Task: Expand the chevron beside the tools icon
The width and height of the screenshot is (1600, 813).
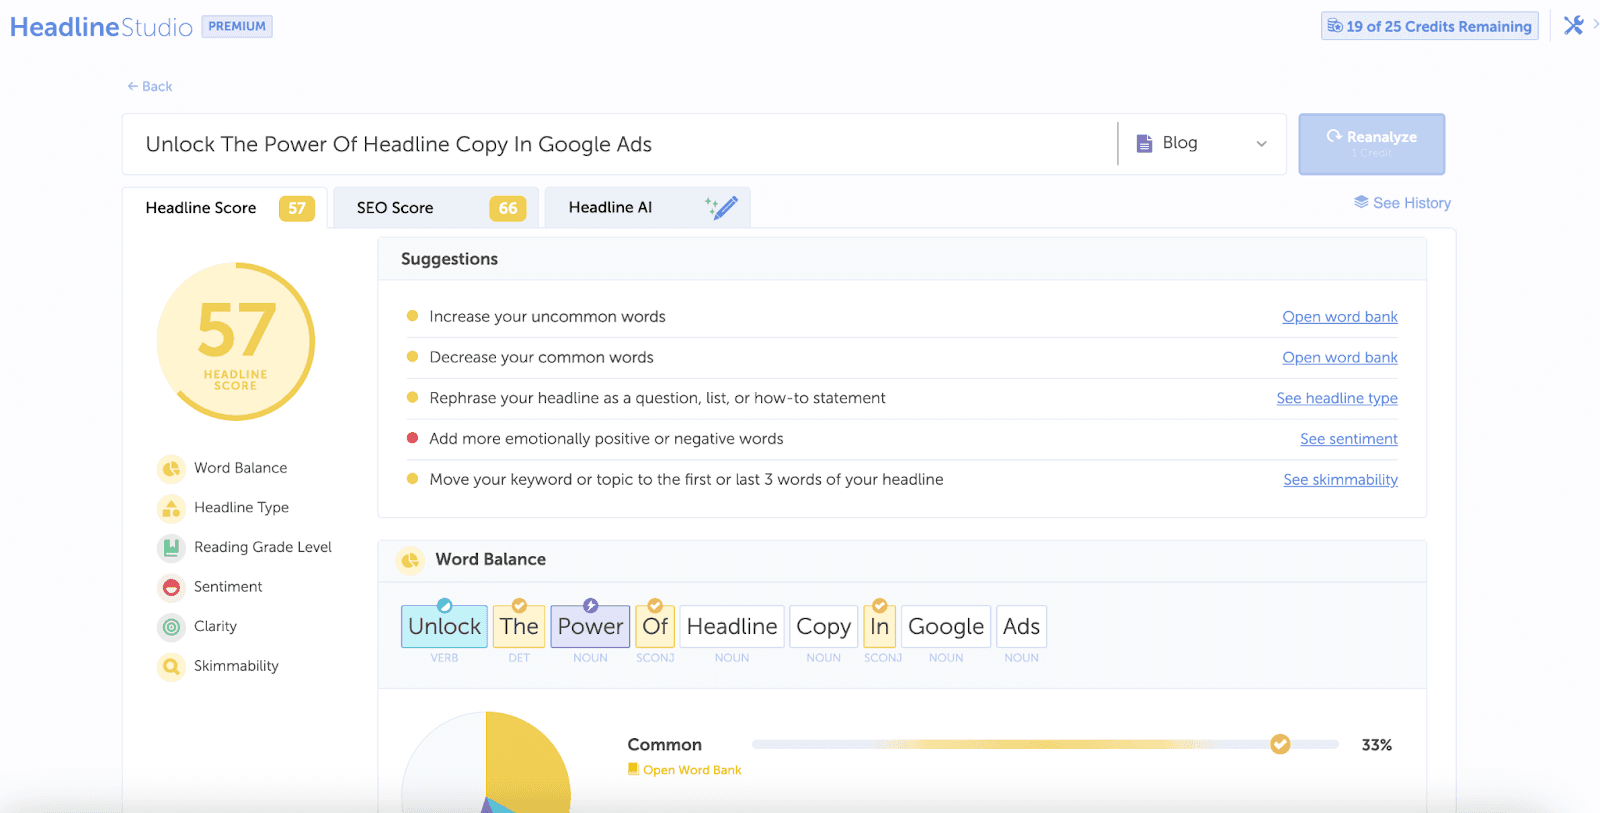Action: (x=1595, y=24)
